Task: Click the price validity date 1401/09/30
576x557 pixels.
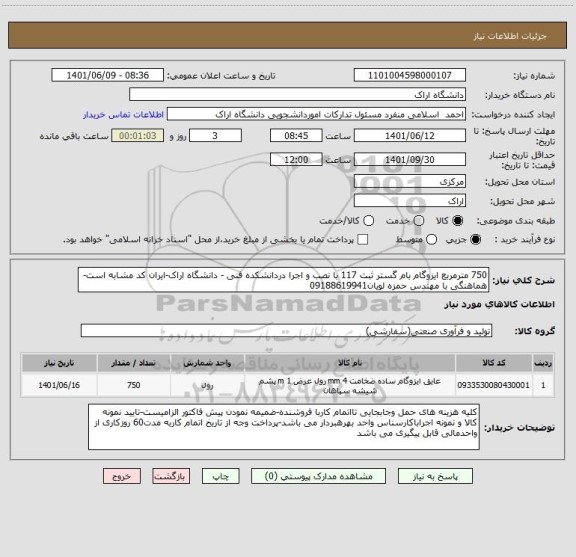Action: (x=410, y=159)
